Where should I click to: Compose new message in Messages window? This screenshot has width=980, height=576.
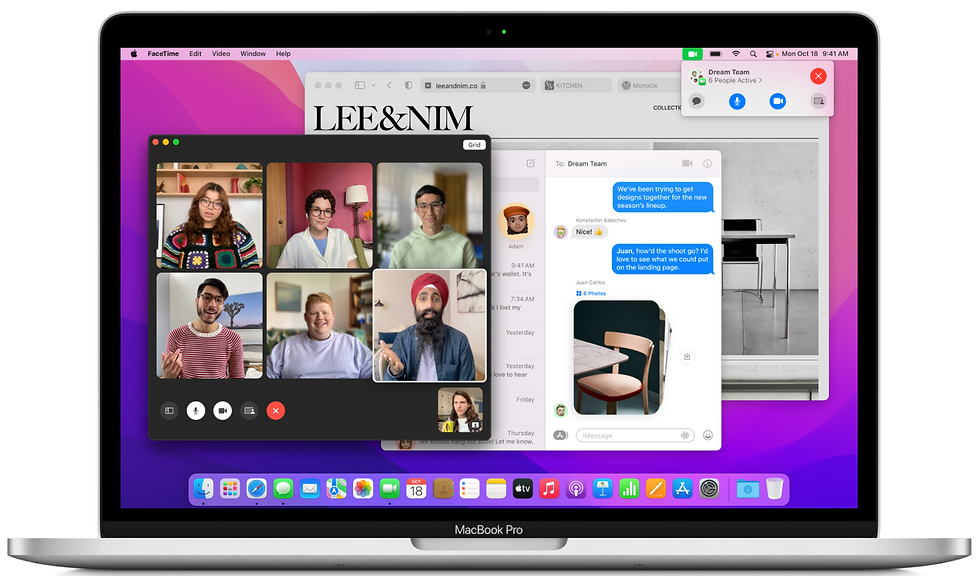click(x=531, y=163)
